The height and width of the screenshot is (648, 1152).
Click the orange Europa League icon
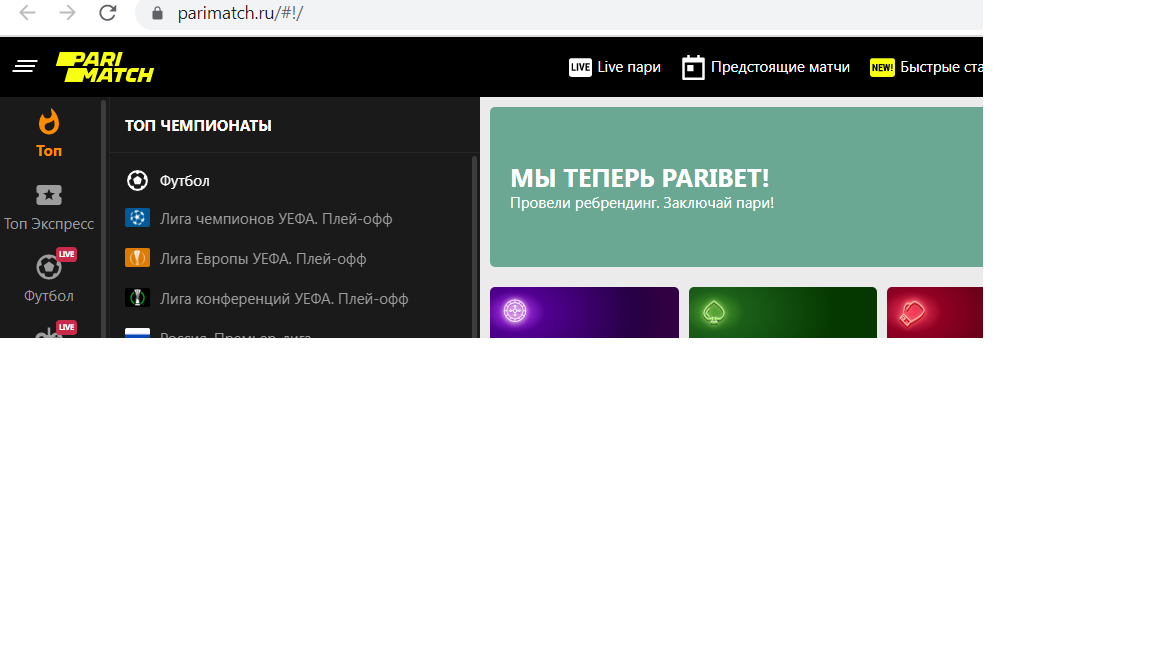(137, 258)
